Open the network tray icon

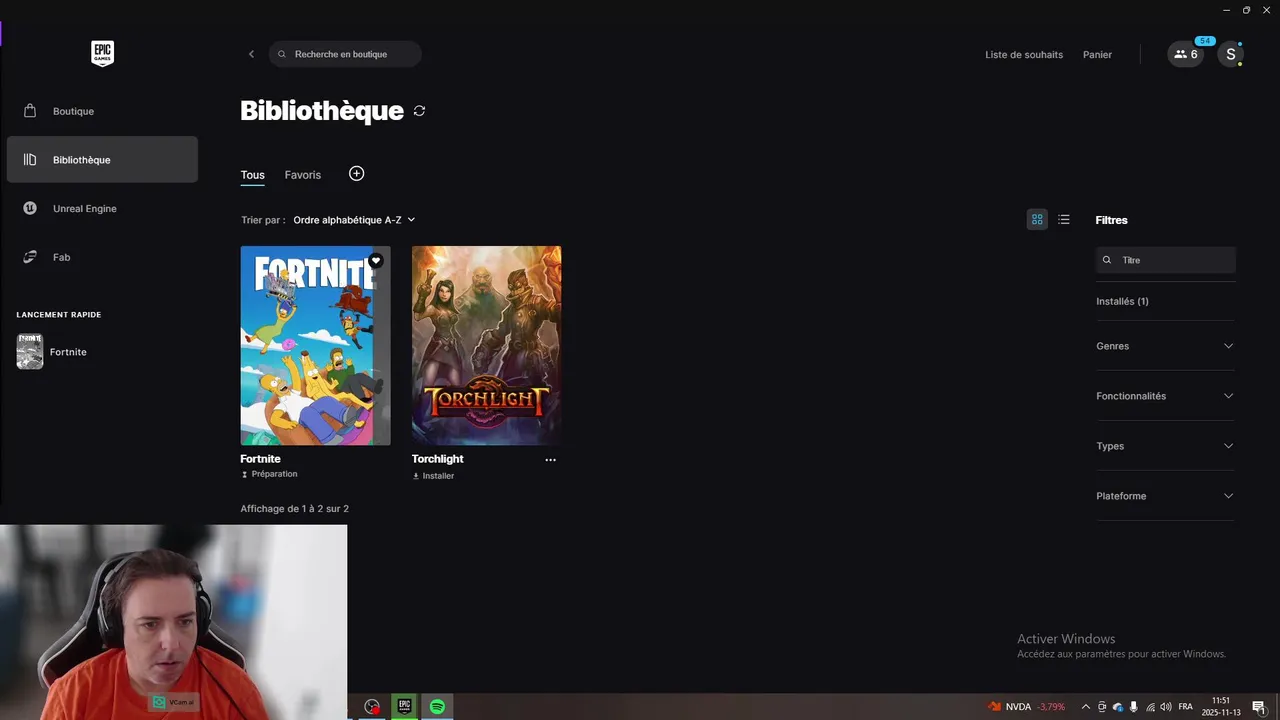click(x=1150, y=707)
